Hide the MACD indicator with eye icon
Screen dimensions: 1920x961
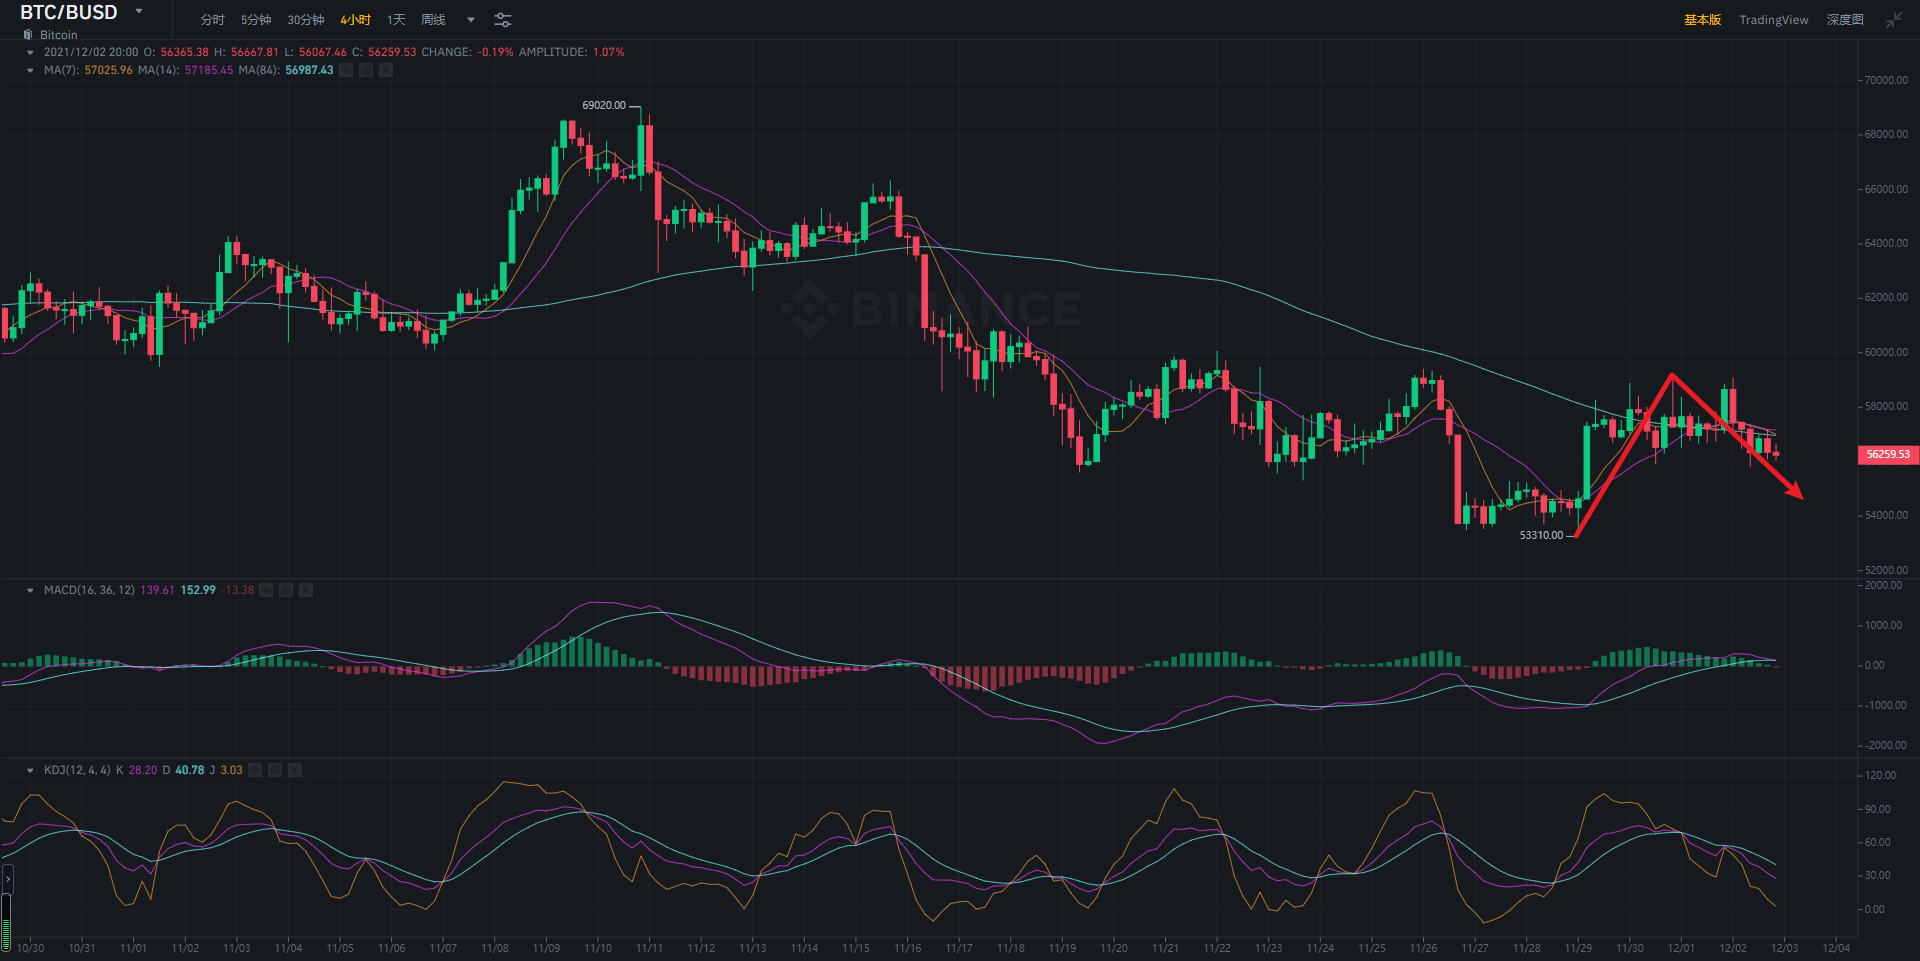(x=266, y=590)
